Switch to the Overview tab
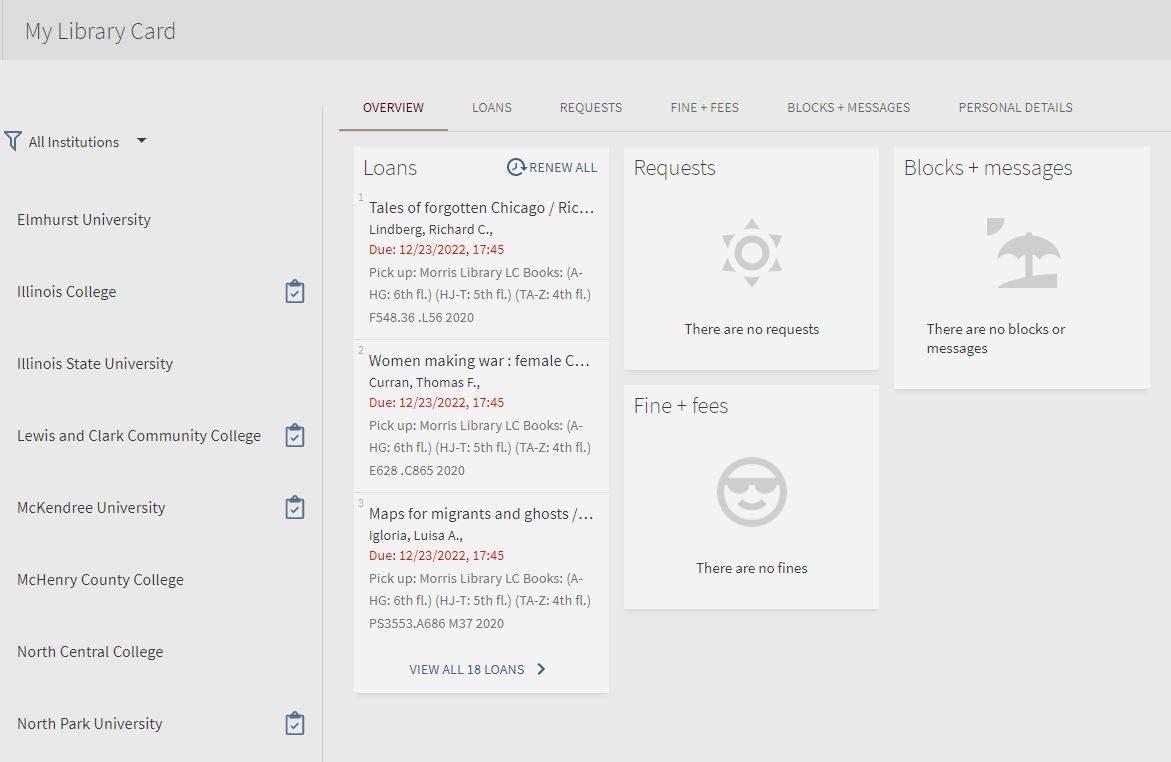 393,108
